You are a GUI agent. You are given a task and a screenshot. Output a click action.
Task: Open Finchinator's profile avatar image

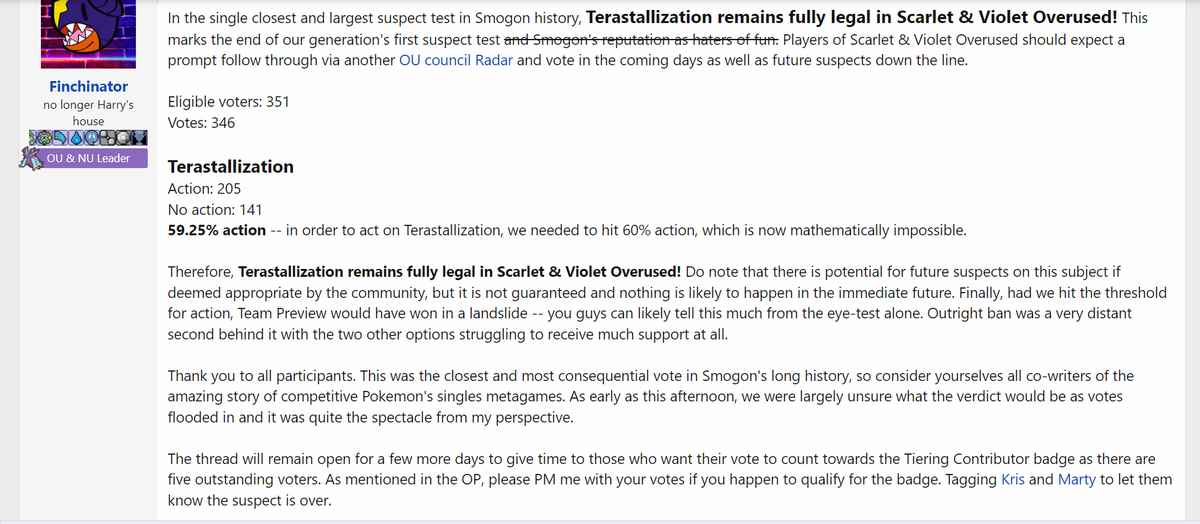click(88, 31)
